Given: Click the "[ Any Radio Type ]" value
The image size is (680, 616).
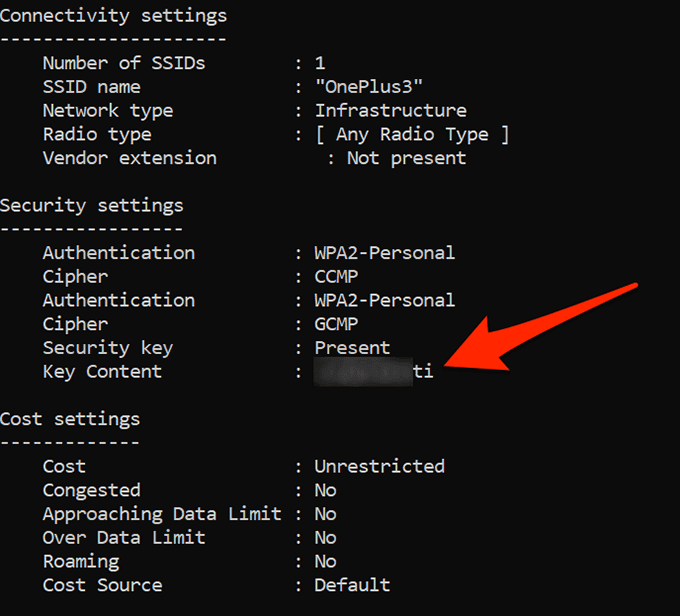Looking at the screenshot, I should [x=412, y=134].
